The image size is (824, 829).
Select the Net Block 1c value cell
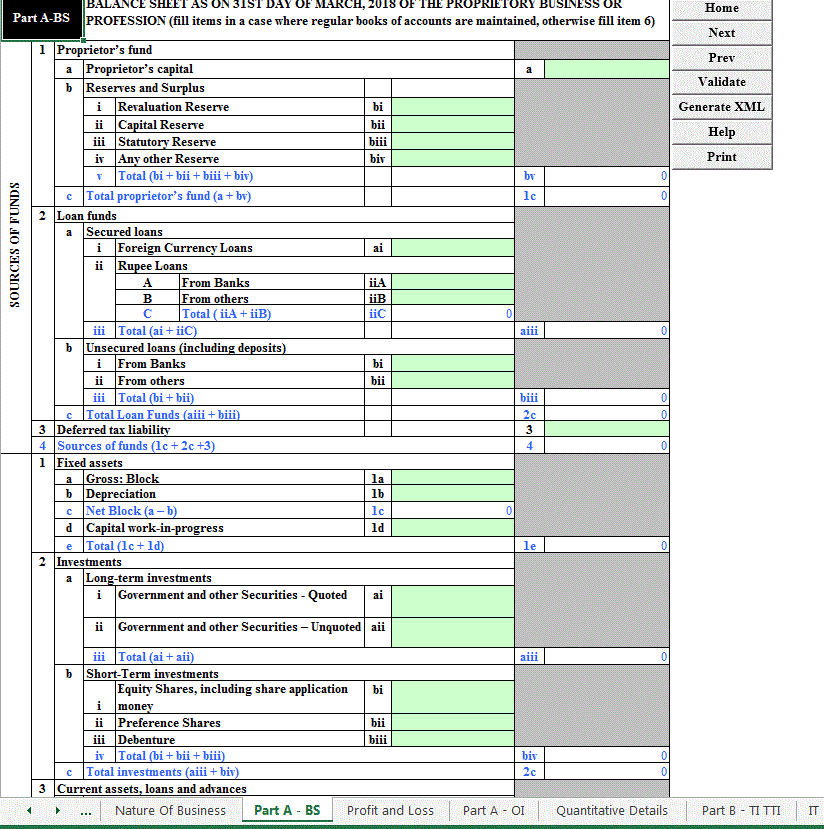click(x=452, y=511)
